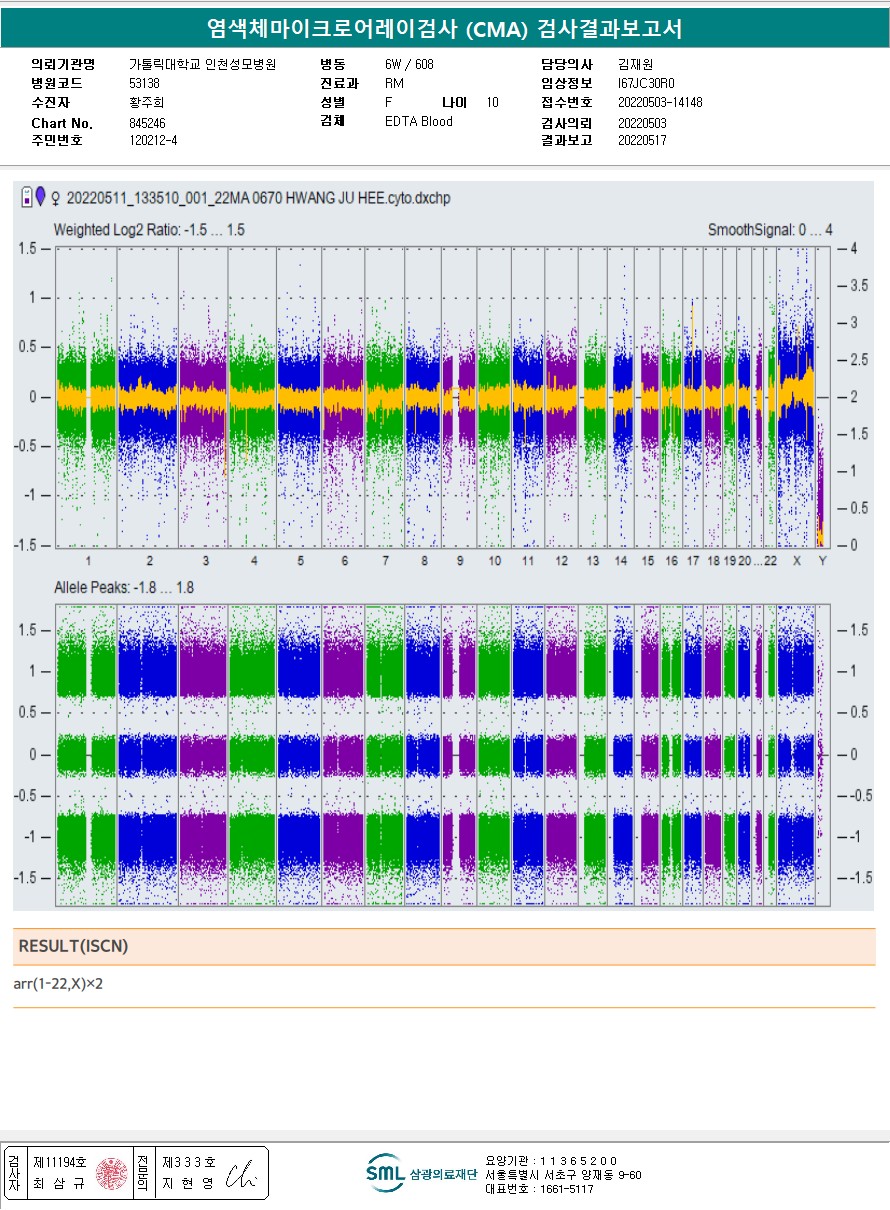
Task: Click the SmoothSignal range label
Action: point(769,230)
